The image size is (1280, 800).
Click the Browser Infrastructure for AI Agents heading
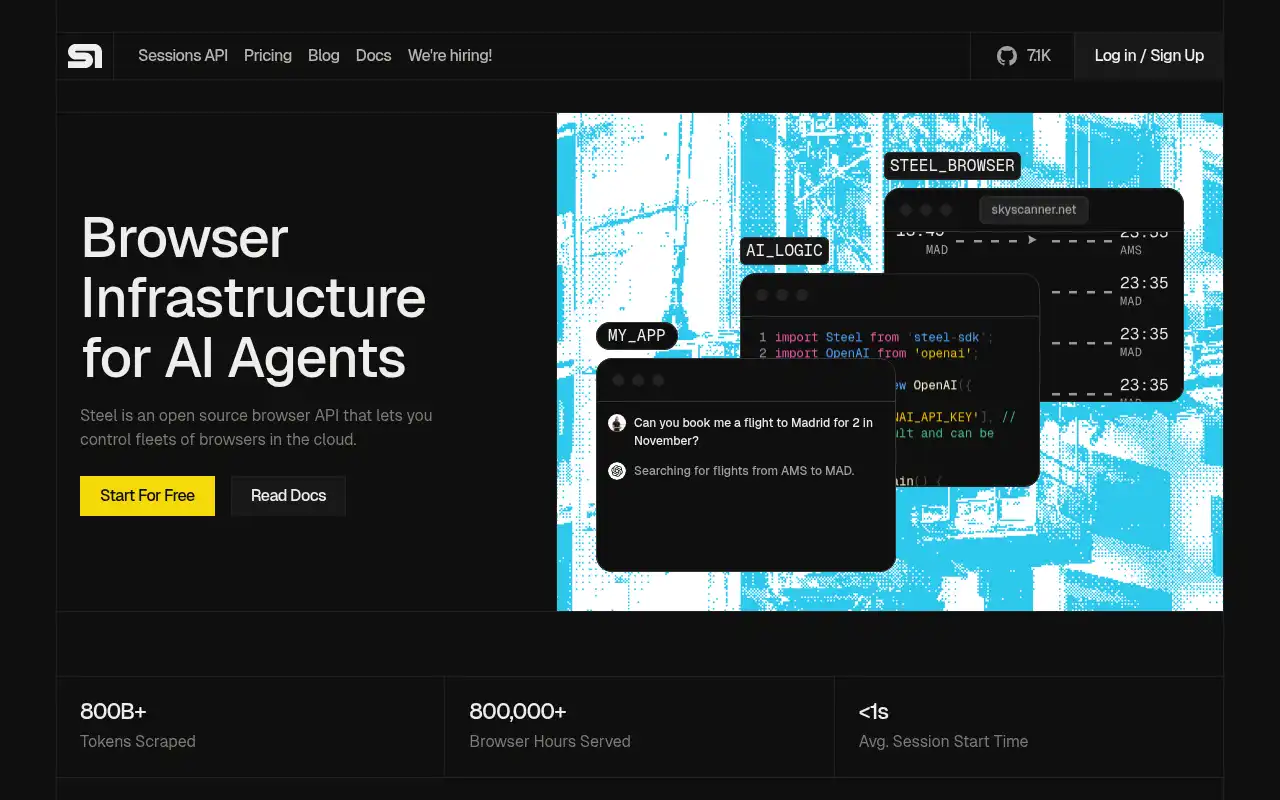click(x=254, y=298)
